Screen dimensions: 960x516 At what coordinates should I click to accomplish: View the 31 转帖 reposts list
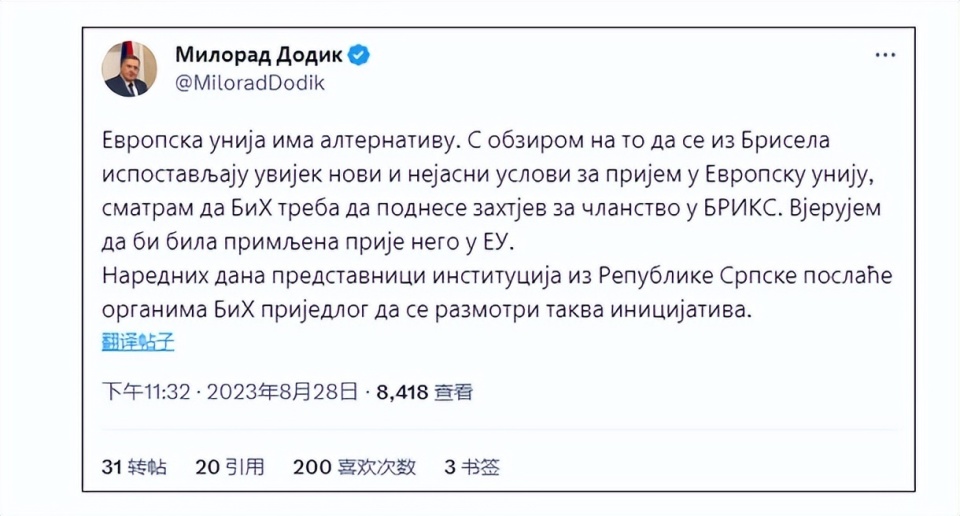click(x=134, y=466)
